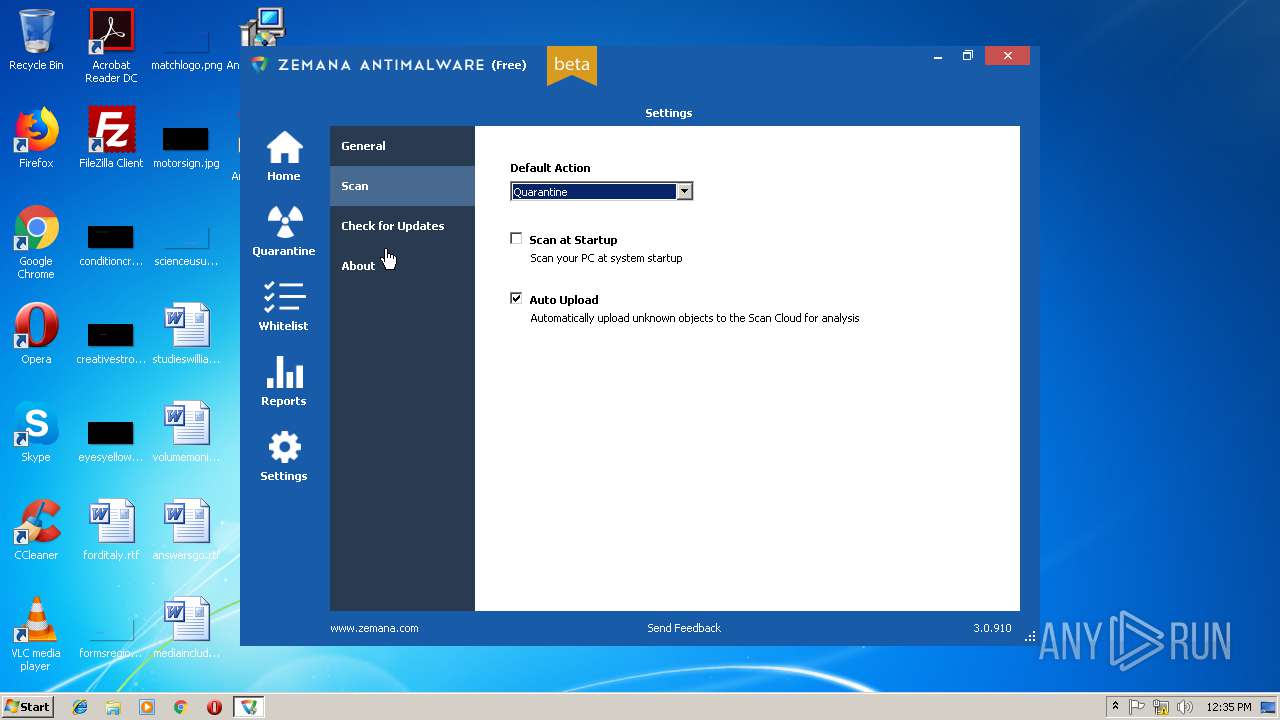Close the Zemana AntiMalware window
Viewport: 1280px width, 720px height.
1007,56
